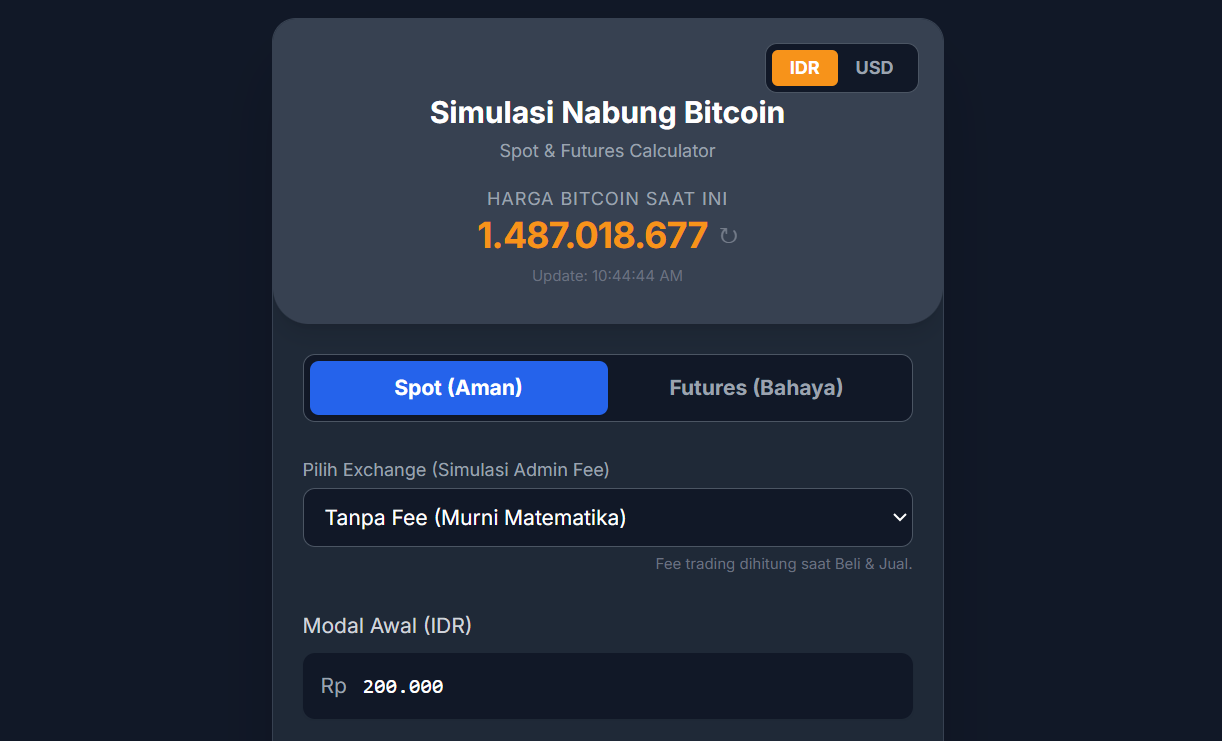The image size is (1222, 741).
Task: Click the fee trading note text
Action: click(x=783, y=564)
